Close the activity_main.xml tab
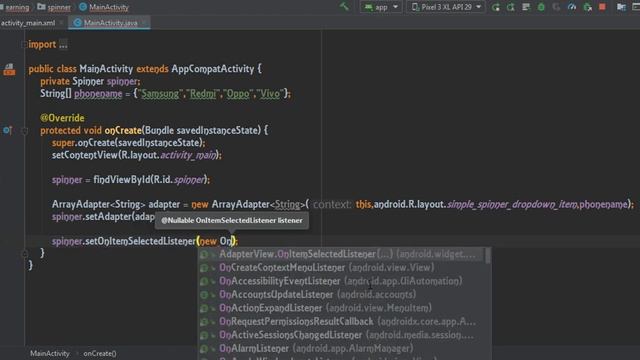Screen dimensions: 640x360 [x=61, y=23]
